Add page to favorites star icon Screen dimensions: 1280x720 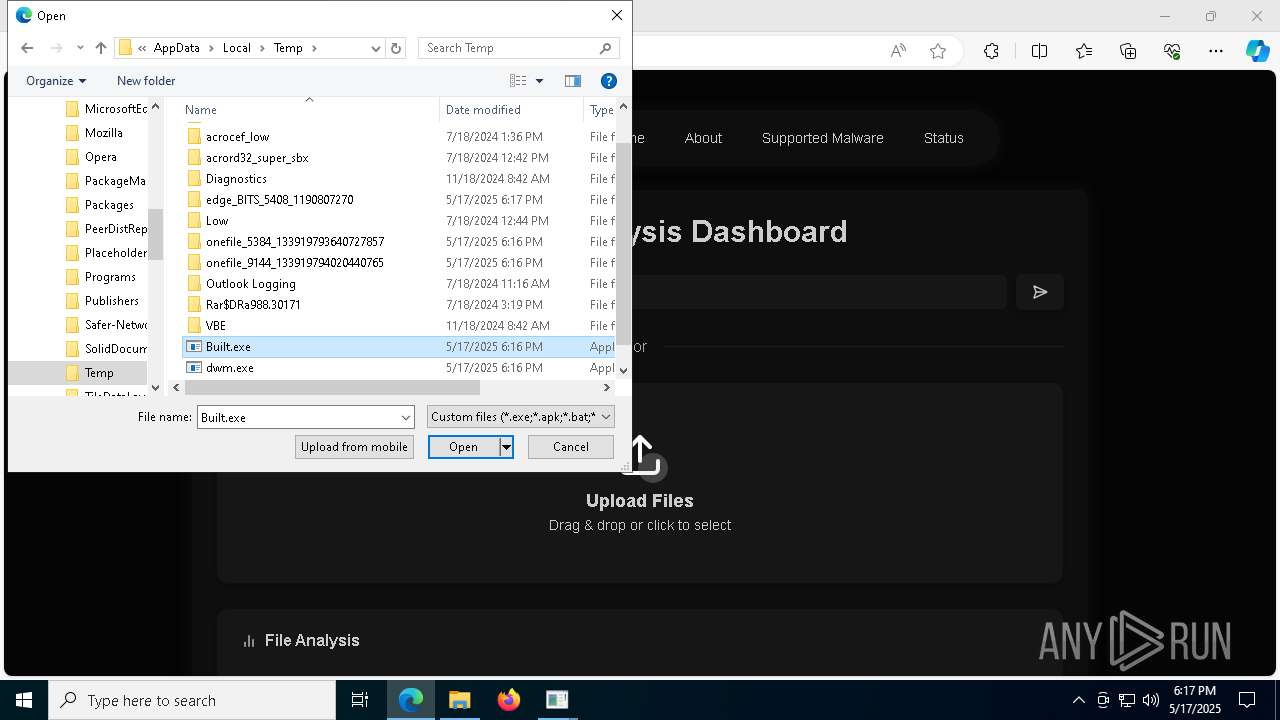(x=938, y=51)
